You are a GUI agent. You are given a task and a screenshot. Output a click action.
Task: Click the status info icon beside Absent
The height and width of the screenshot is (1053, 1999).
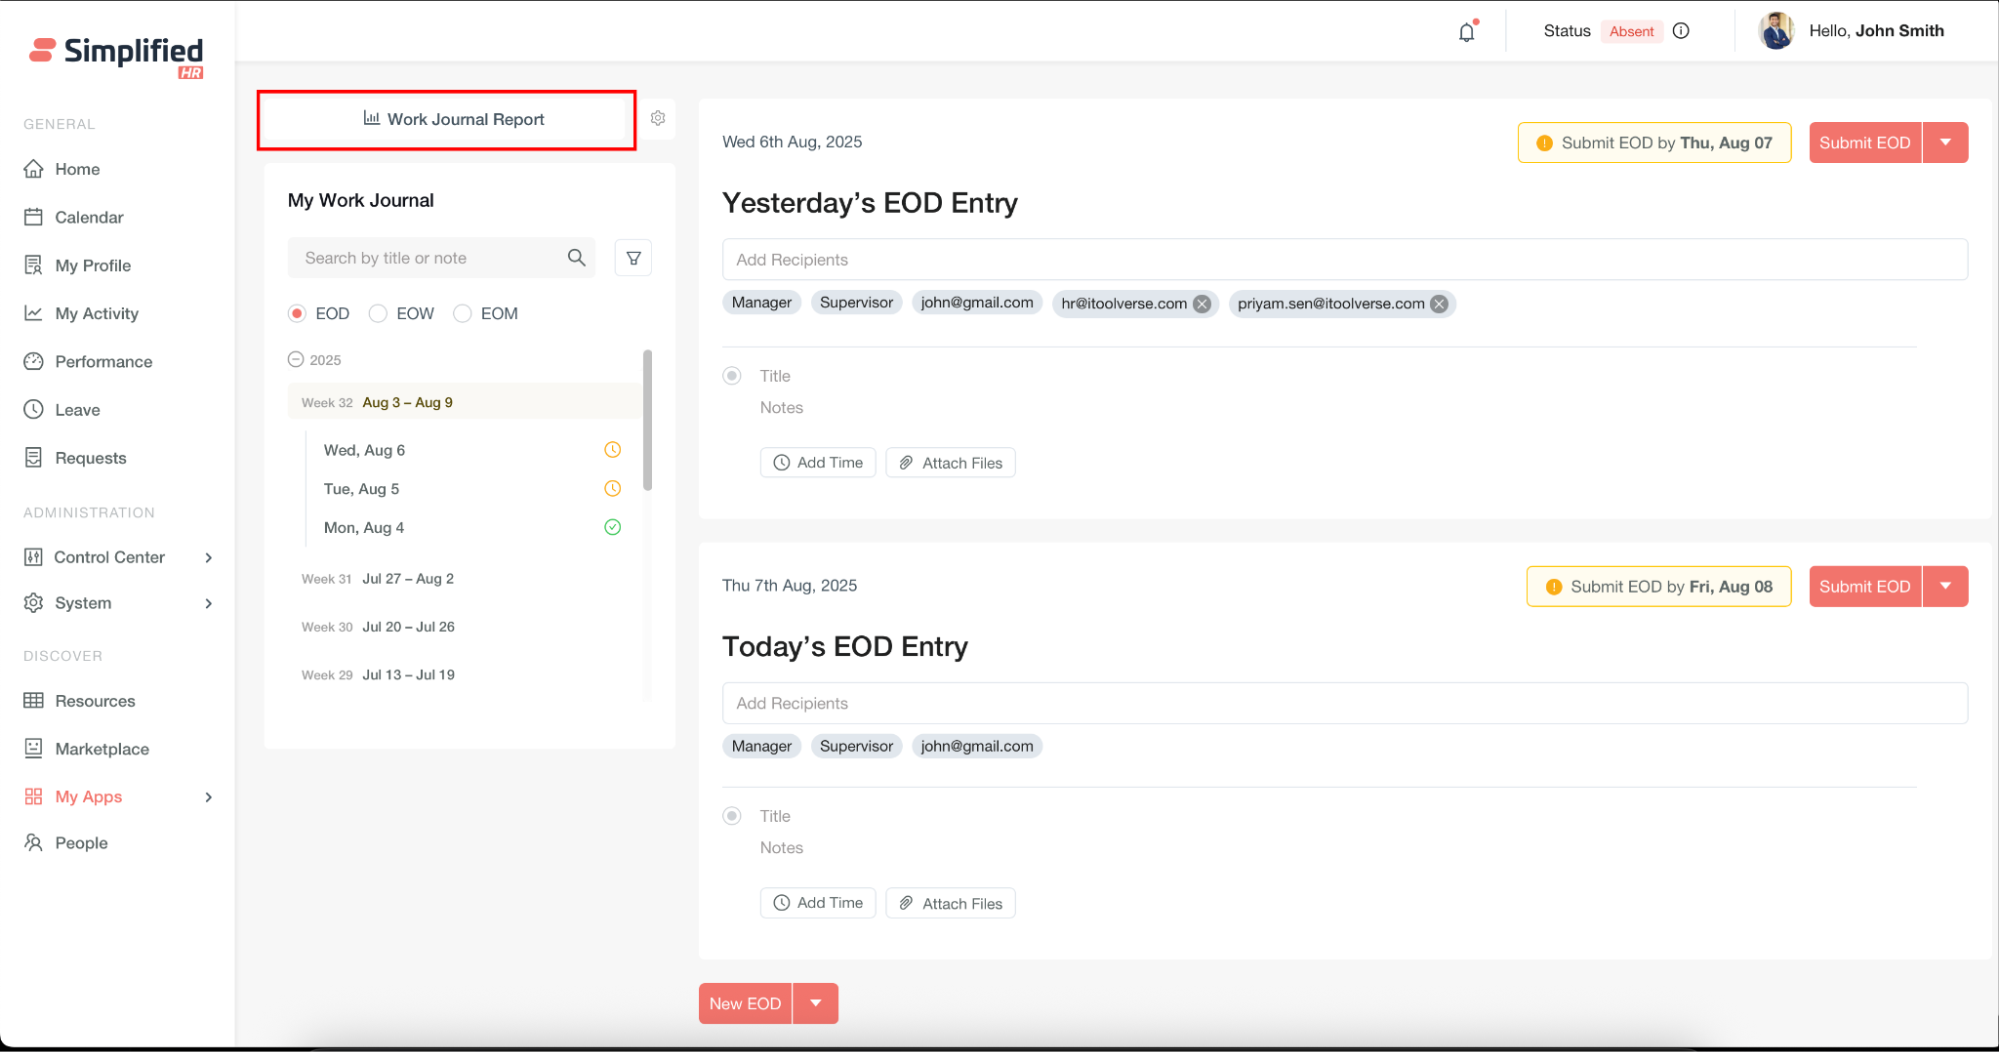(x=1681, y=31)
